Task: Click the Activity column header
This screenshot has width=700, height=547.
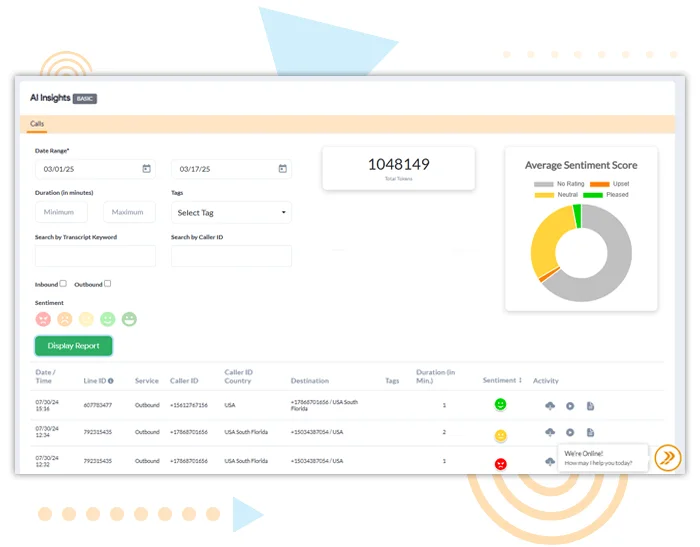Action: pos(546,381)
